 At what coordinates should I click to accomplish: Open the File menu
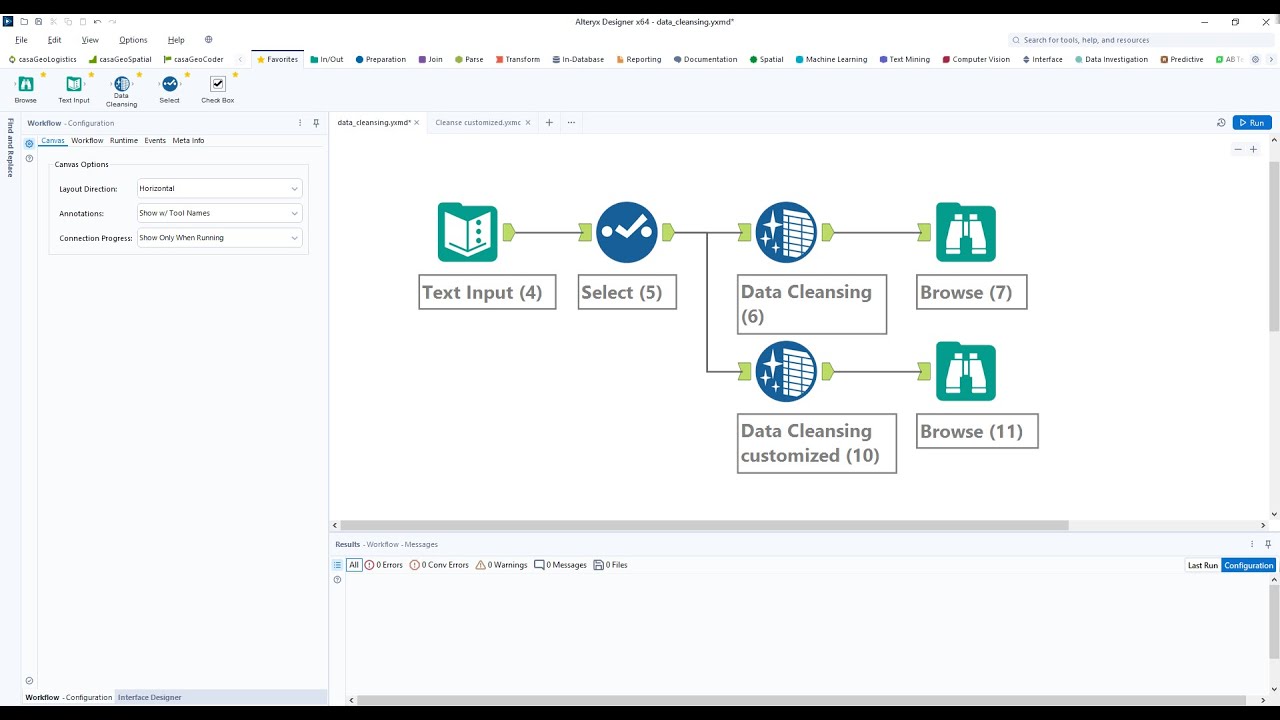pos(21,40)
